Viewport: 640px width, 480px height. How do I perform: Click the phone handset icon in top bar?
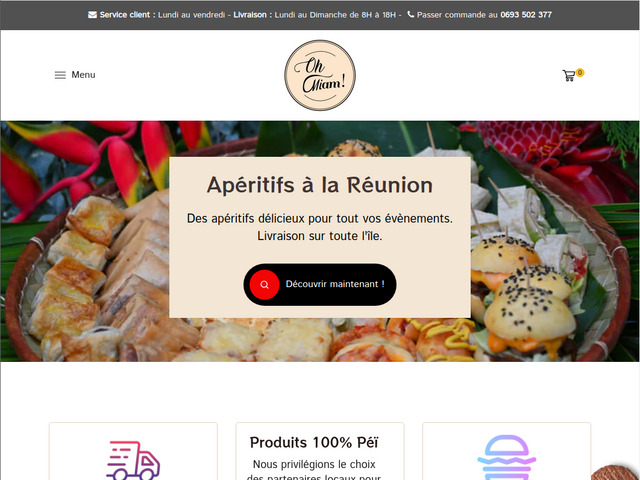pos(411,14)
